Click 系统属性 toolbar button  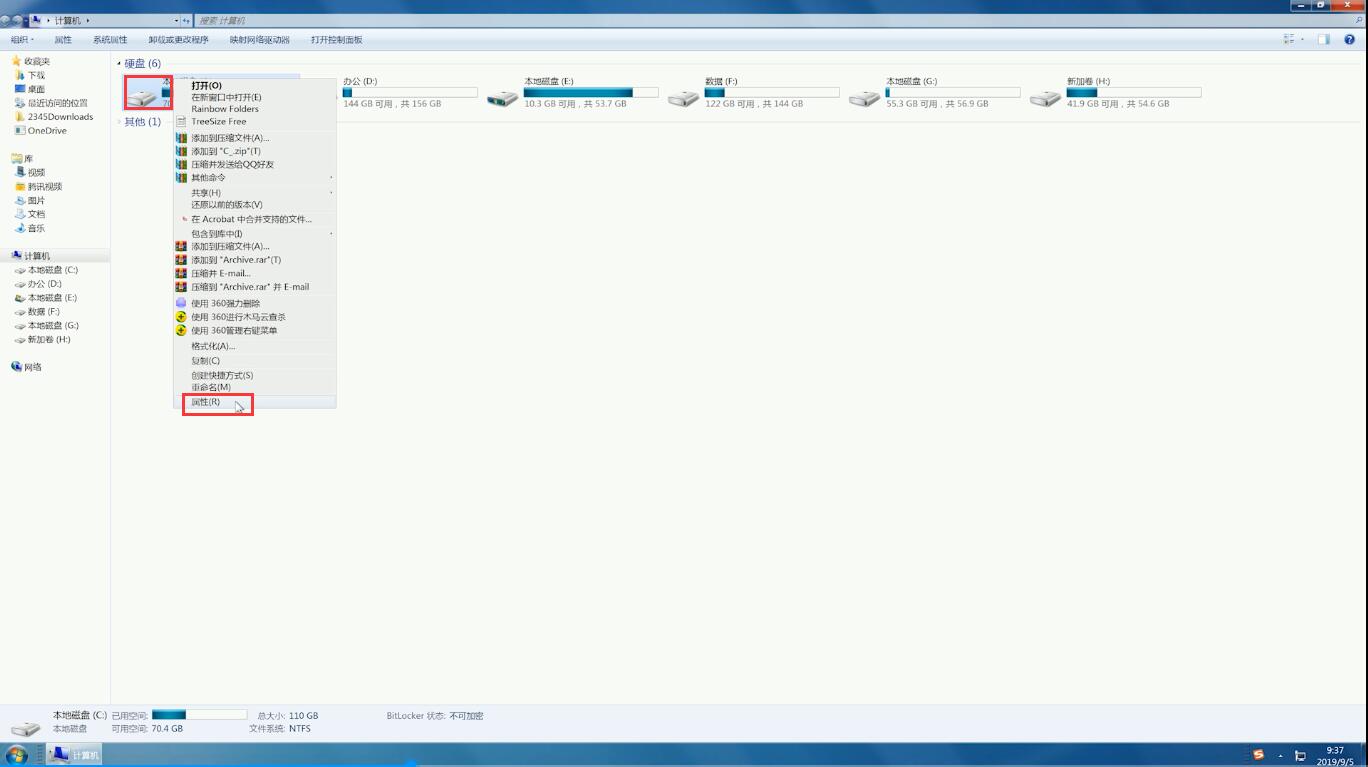click(x=110, y=40)
